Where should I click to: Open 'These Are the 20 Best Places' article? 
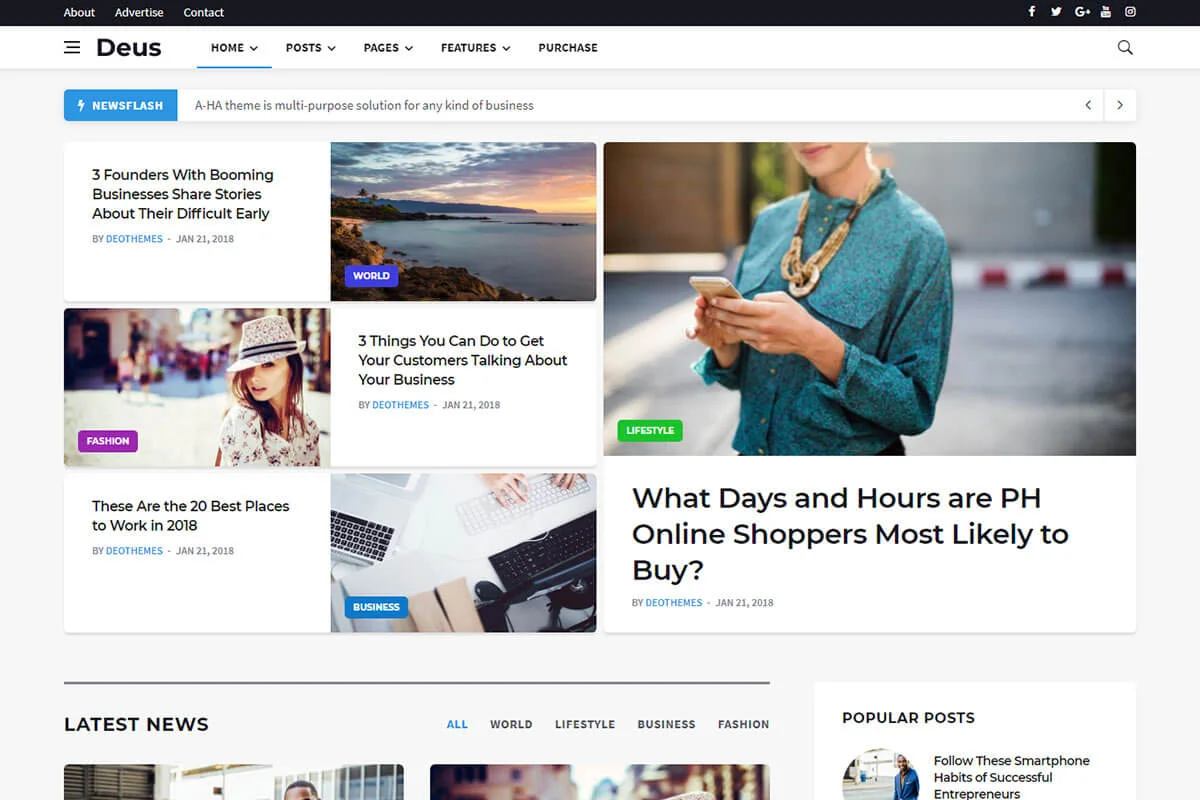(x=191, y=516)
